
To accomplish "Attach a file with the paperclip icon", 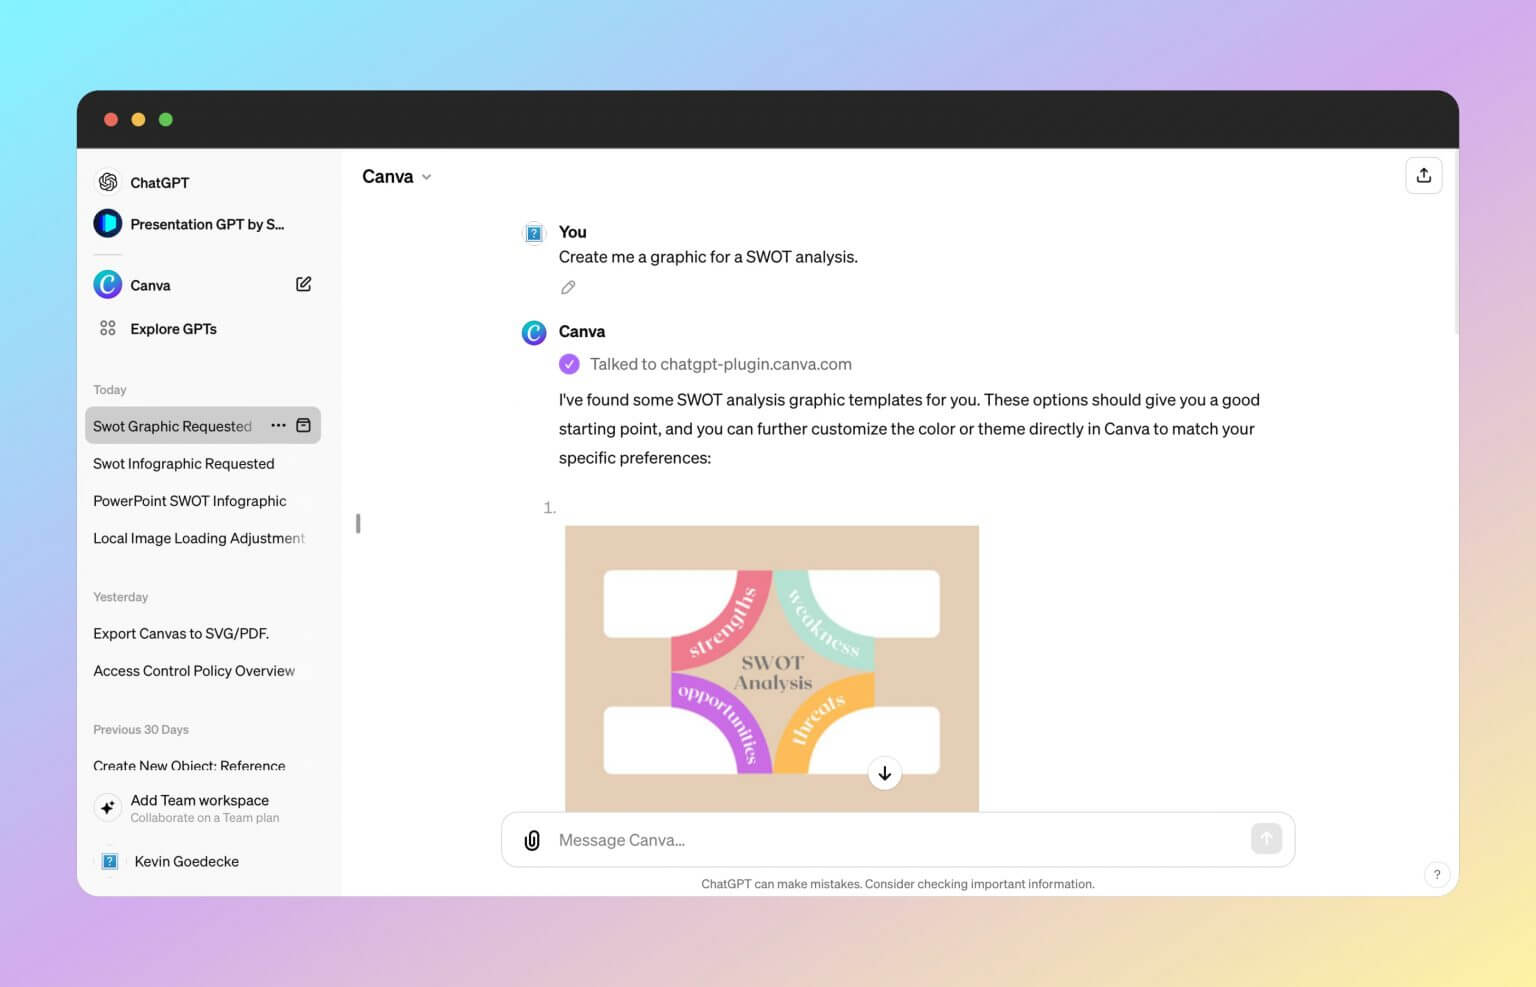I will pos(531,839).
